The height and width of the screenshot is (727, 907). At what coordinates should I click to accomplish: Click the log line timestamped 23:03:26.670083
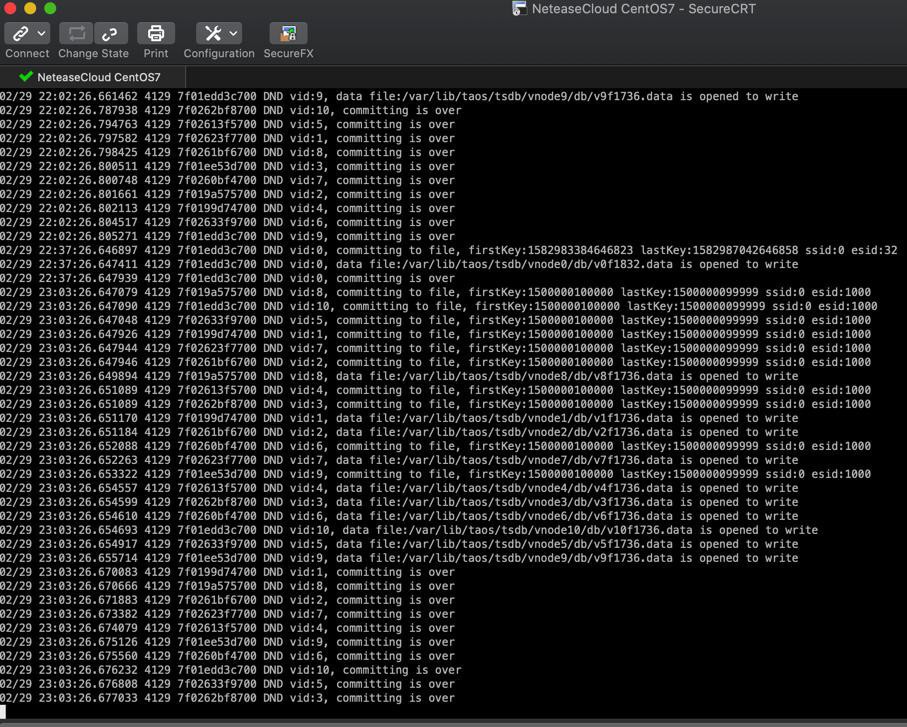click(227, 572)
